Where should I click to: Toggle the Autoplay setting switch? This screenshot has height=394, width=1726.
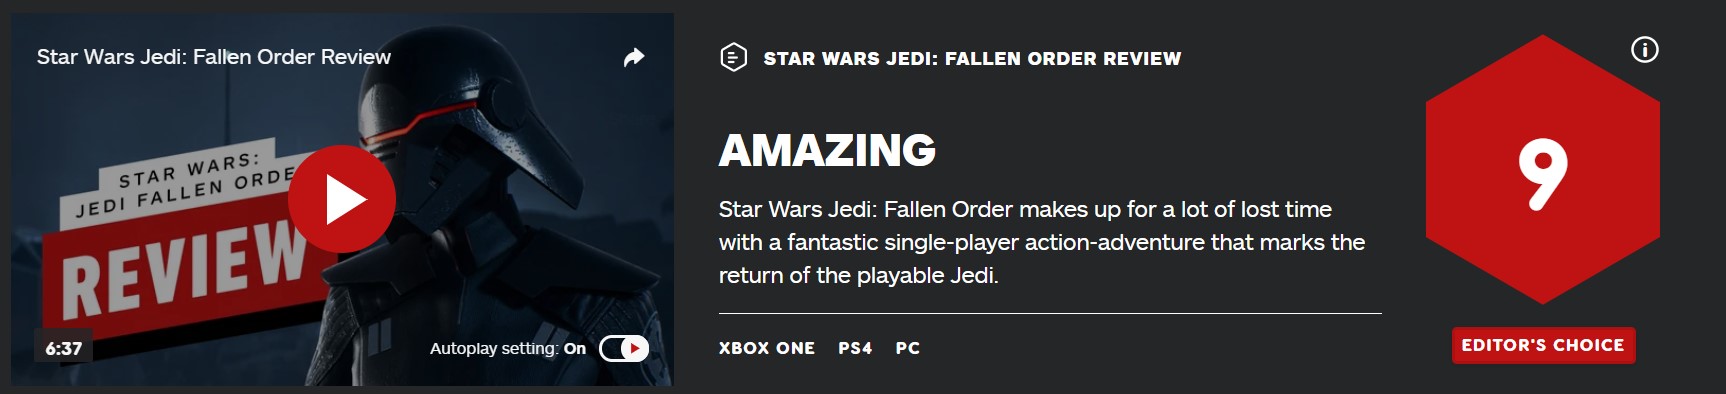point(624,348)
